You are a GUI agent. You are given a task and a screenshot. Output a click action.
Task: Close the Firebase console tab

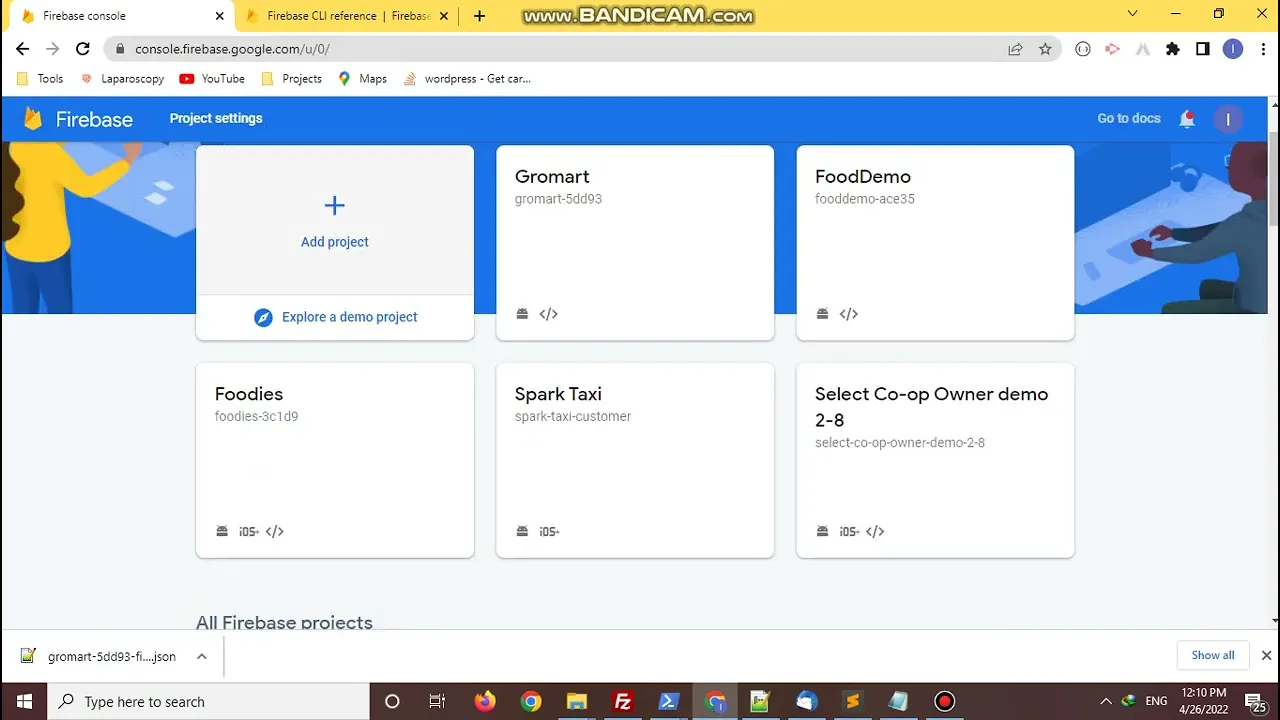coord(219,16)
